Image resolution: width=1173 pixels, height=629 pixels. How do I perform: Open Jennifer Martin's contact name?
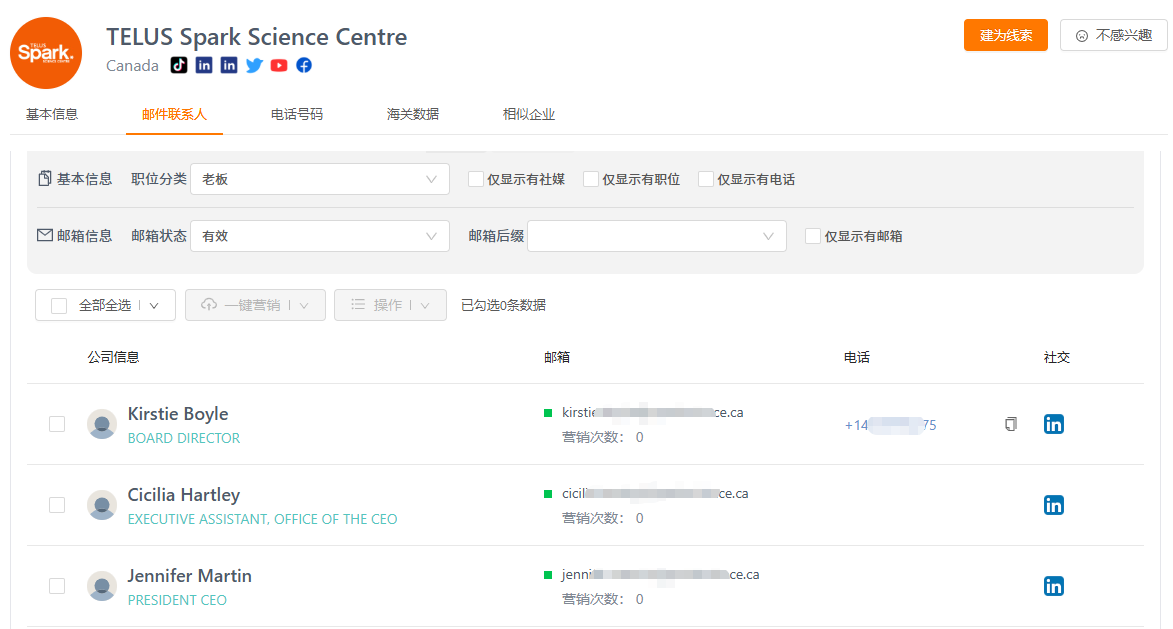tap(189, 575)
